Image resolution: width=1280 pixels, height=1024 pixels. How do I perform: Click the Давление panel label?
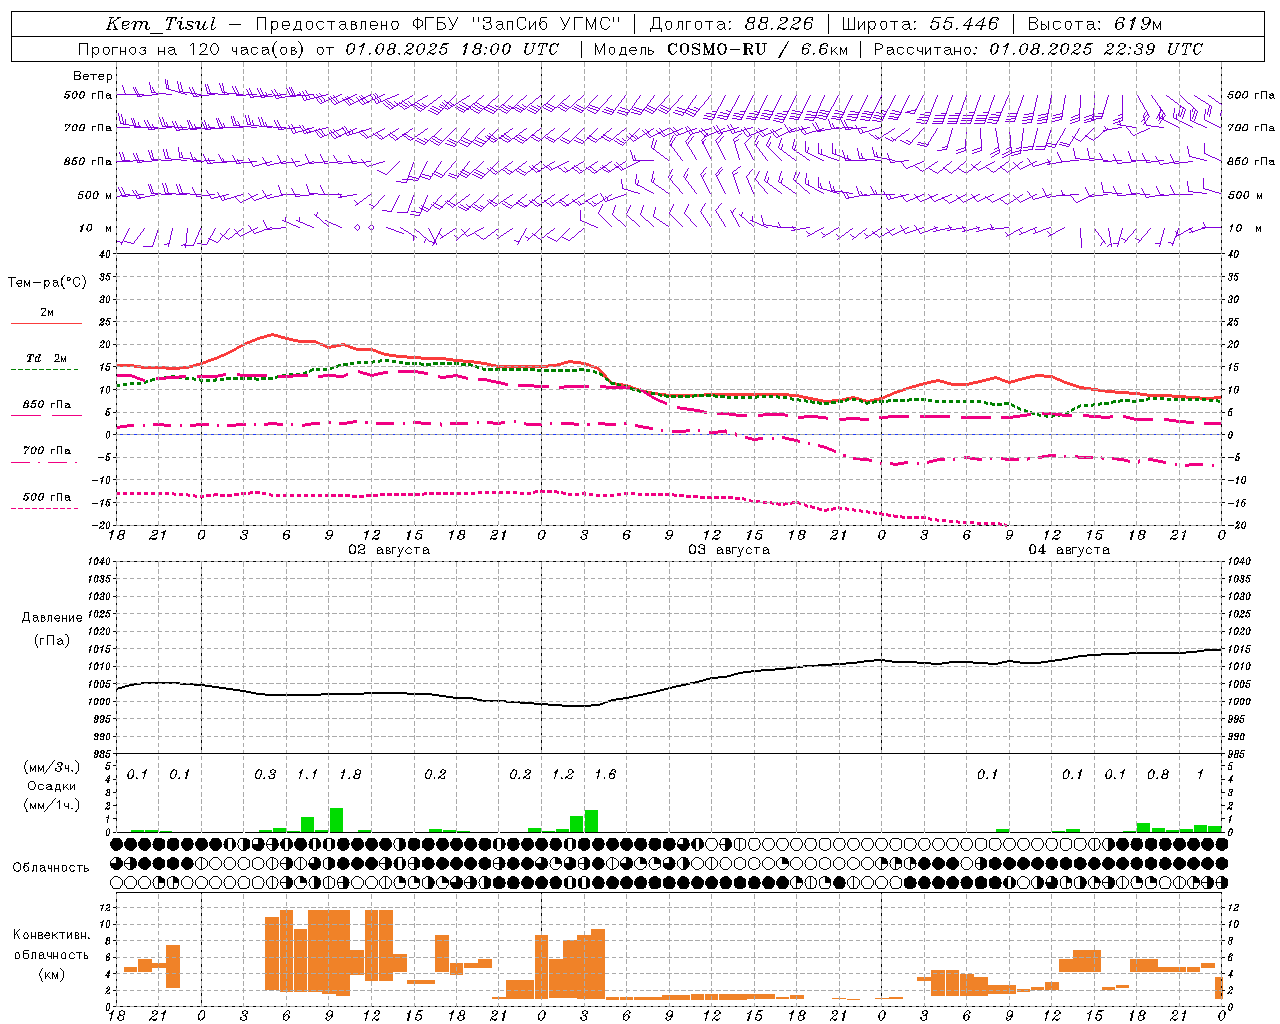52,618
